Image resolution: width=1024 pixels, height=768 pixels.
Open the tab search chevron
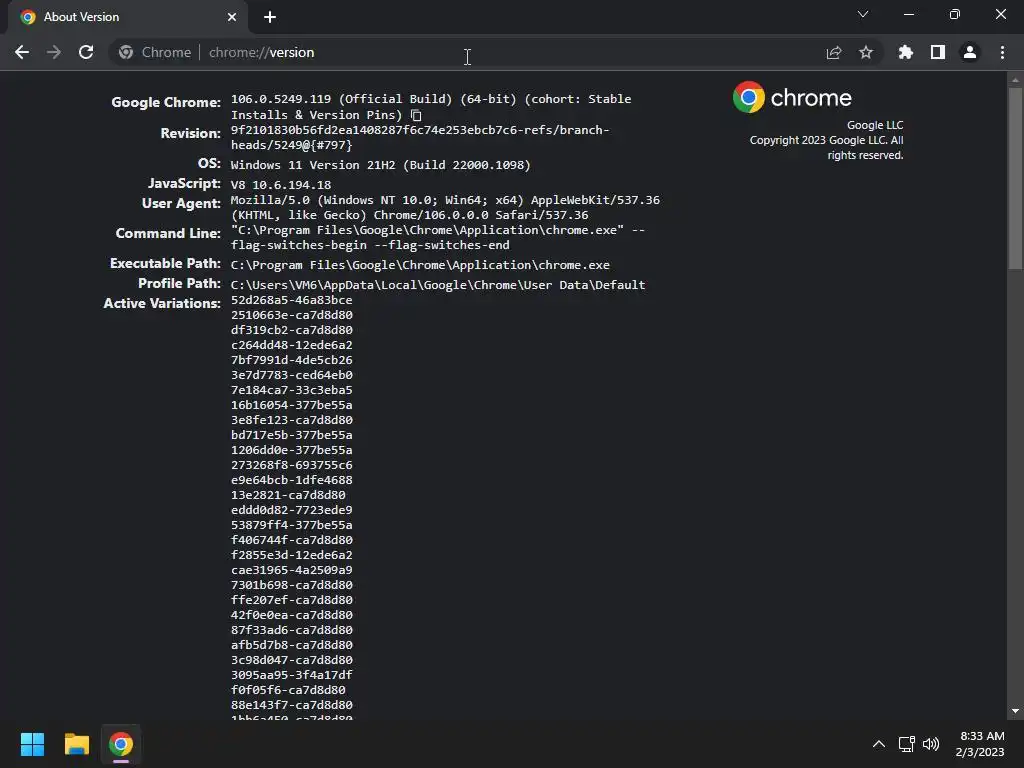pos(863,14)
